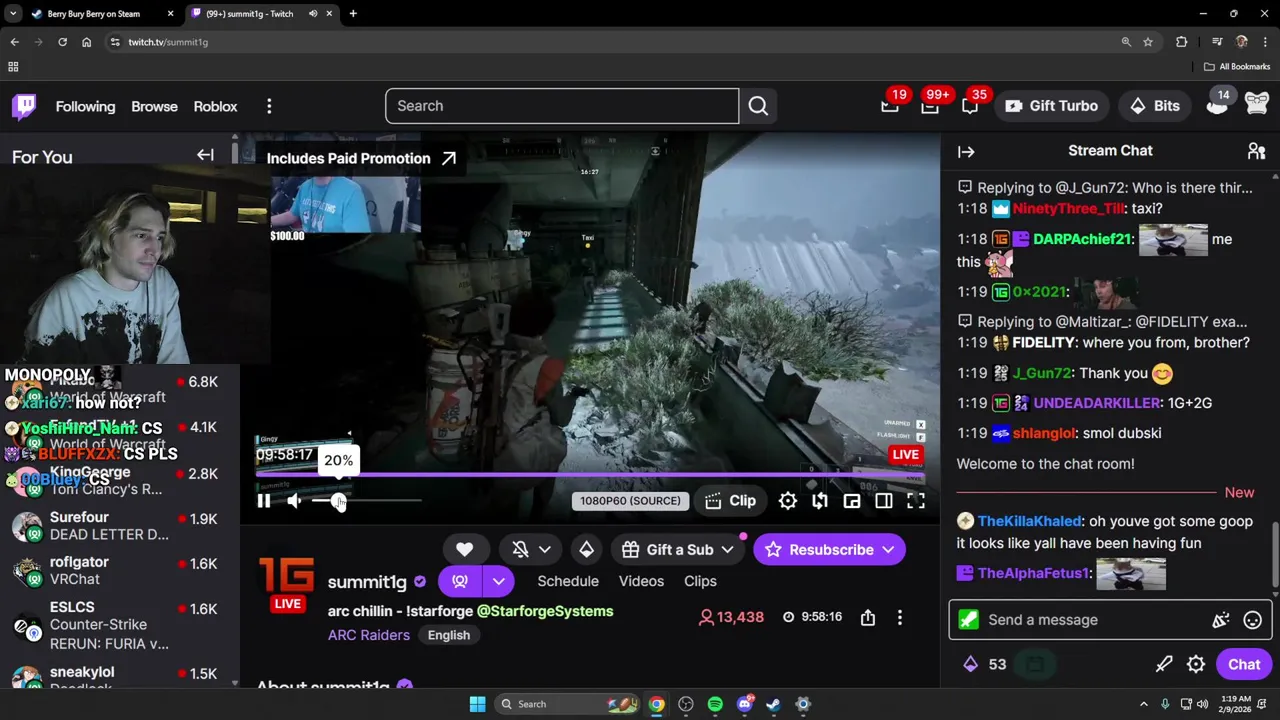1280x720 pixels.
Task: Toggle theatre mode in the player
Action: point(884,501)
